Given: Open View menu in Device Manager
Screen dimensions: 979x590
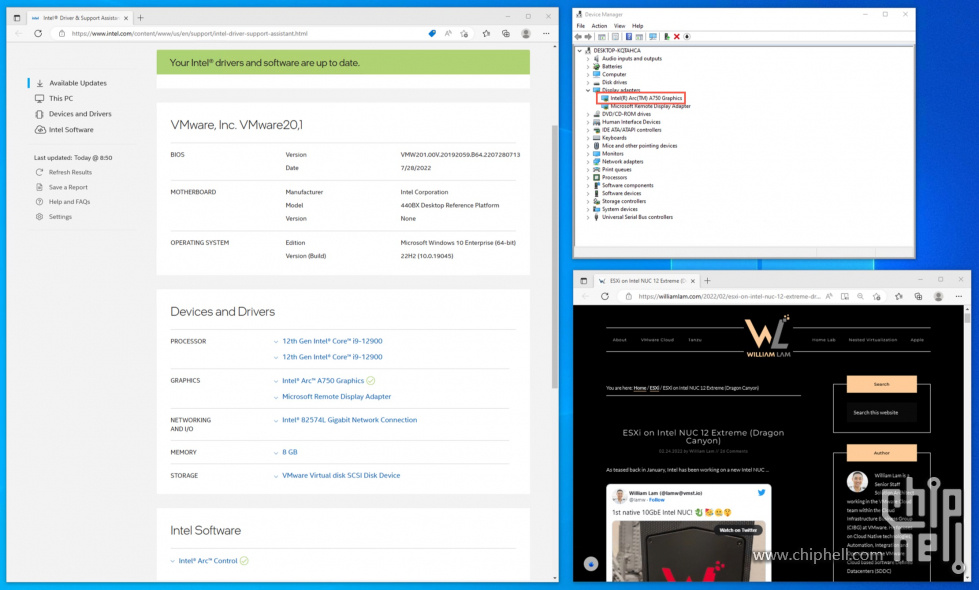Looking at the screenshot, I should pyautogui.click(x=619, y=26).
